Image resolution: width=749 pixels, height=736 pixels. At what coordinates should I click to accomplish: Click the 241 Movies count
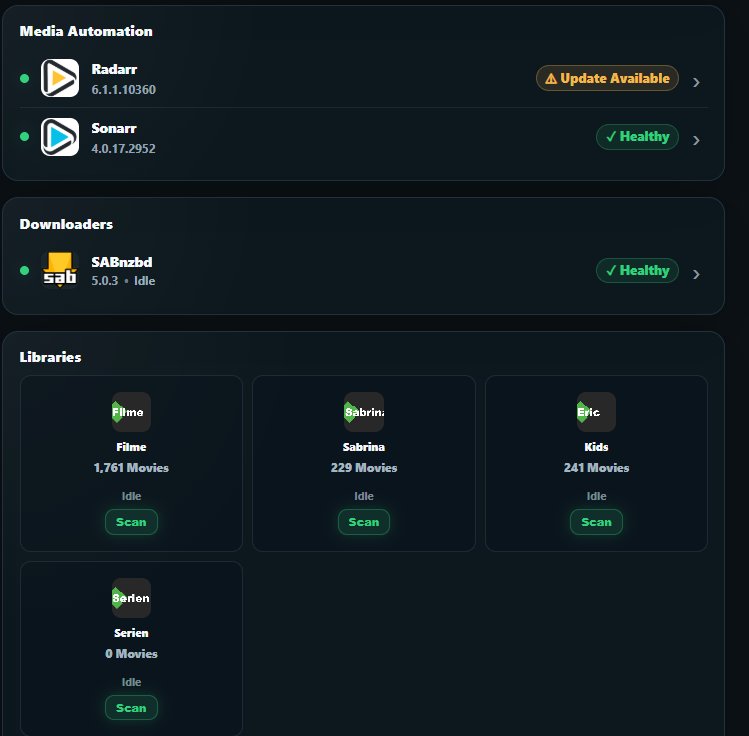point(596,468)
